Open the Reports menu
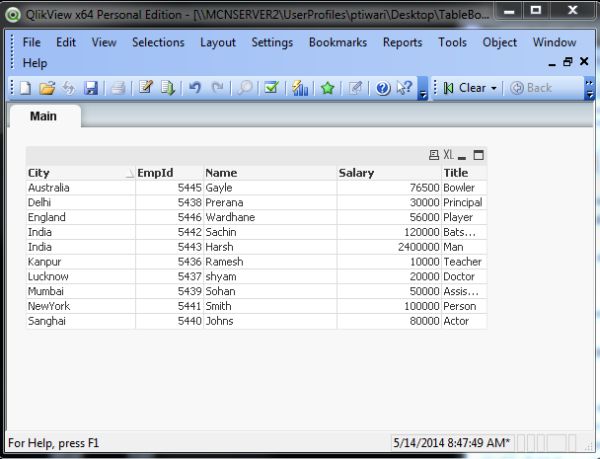600x459 pixels. click(x=403, y=42)
